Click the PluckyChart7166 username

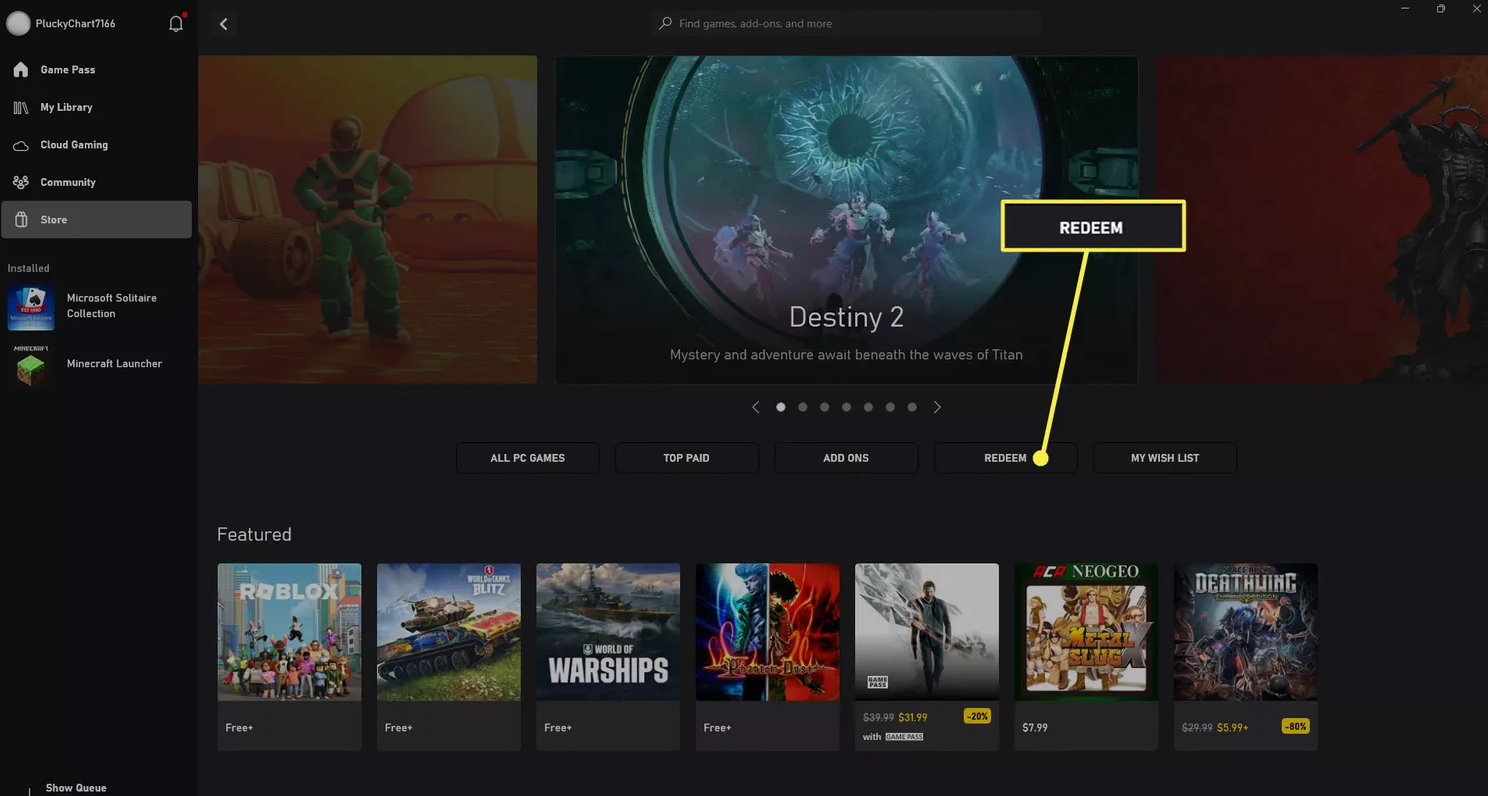pos(75,23)
